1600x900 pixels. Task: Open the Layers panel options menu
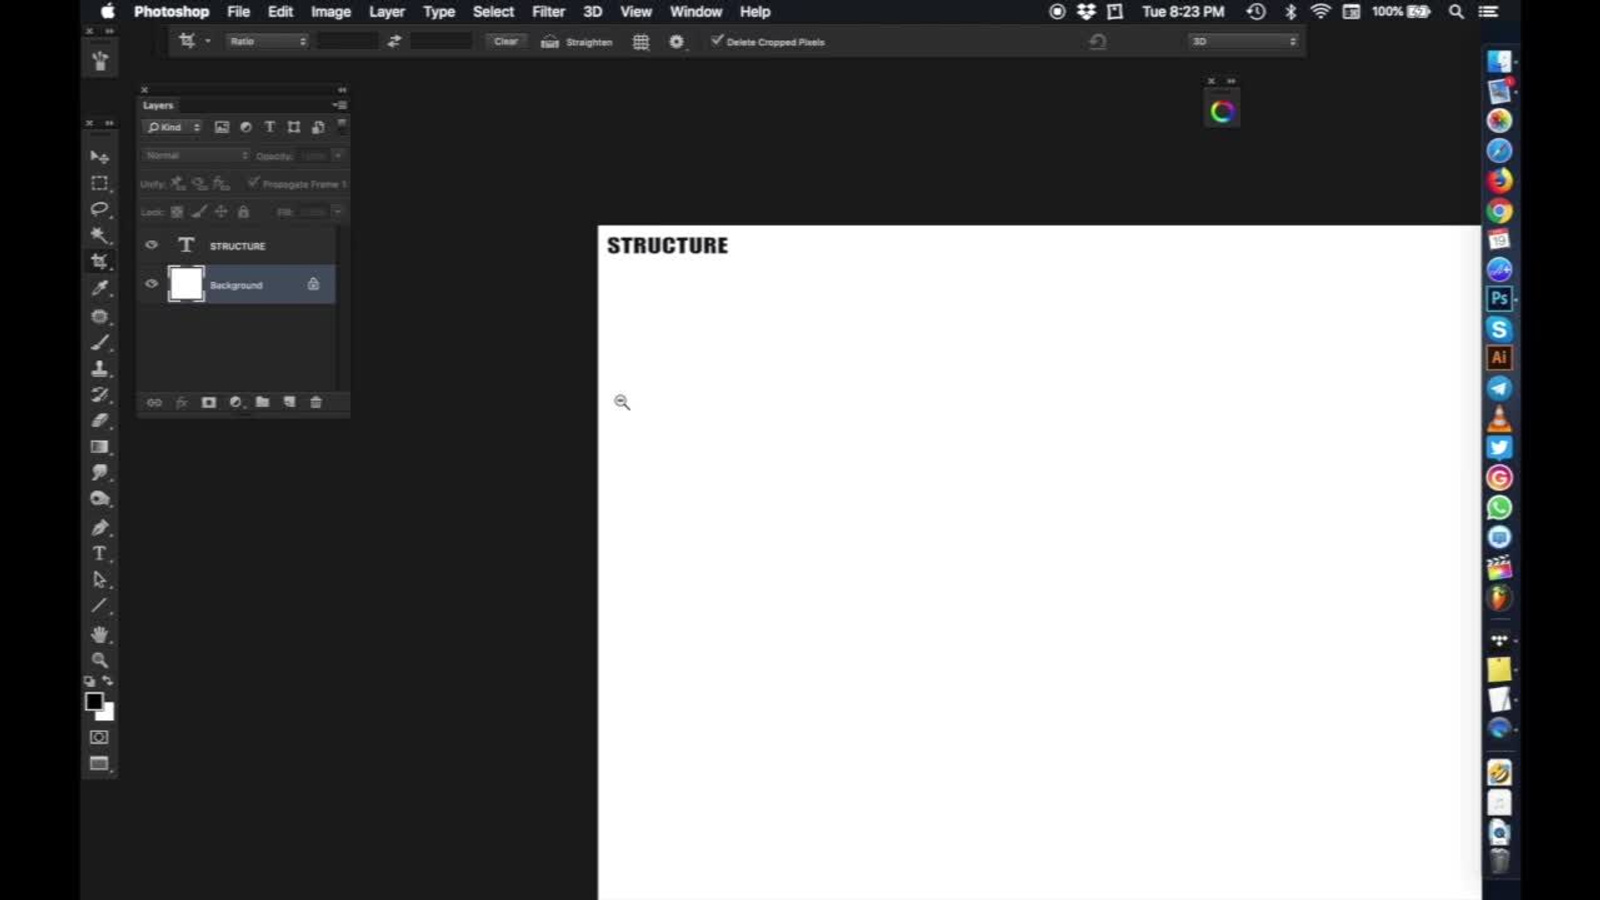pos(340,105)
